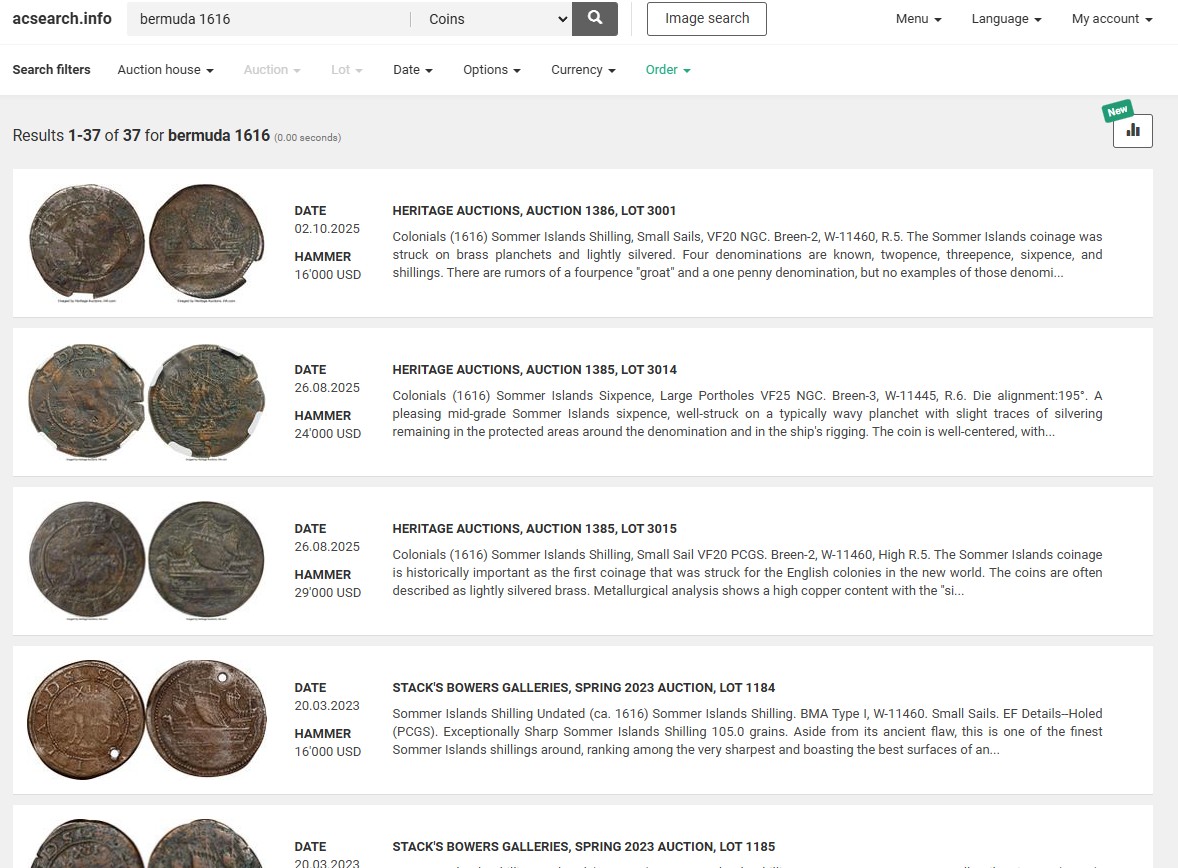Expand the Coins category dropdown
Viewport: 1178px width, 868px height.
pos(493,19)
